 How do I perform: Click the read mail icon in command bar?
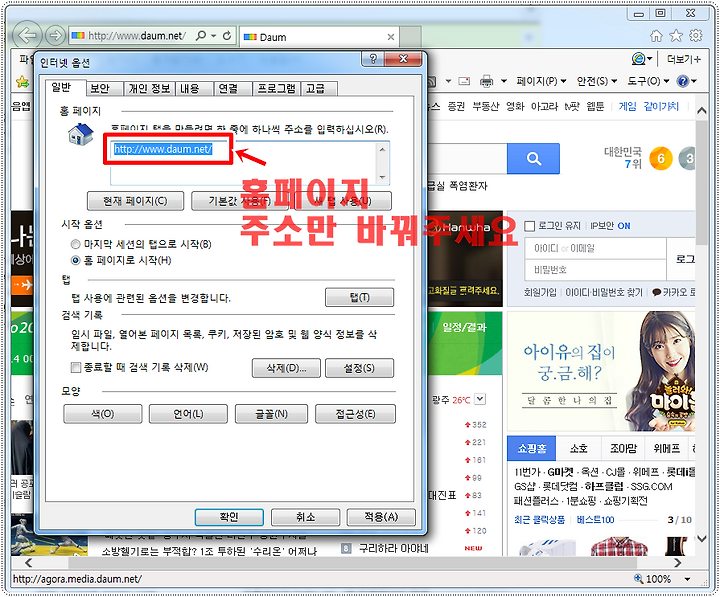pos(464,81)
